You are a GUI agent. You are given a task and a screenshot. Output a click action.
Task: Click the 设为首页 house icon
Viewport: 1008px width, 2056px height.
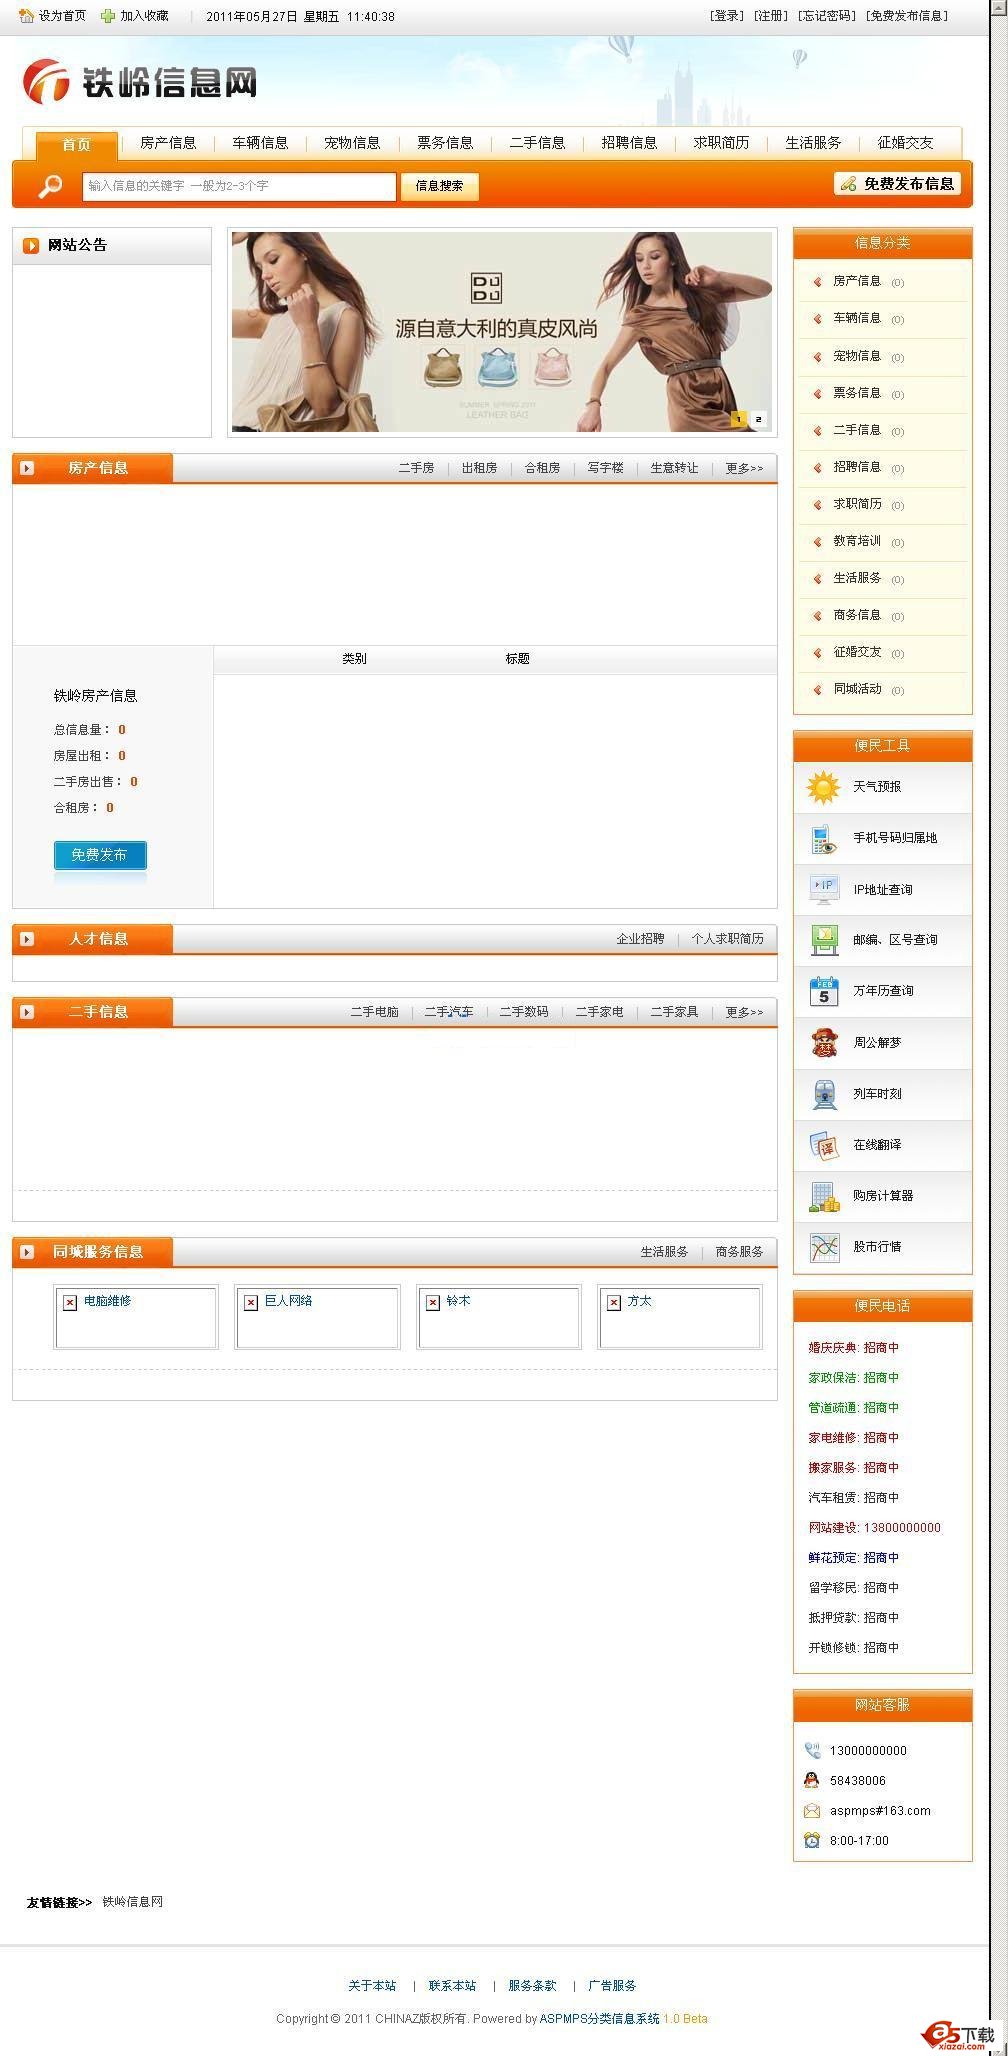pos(26,16)
